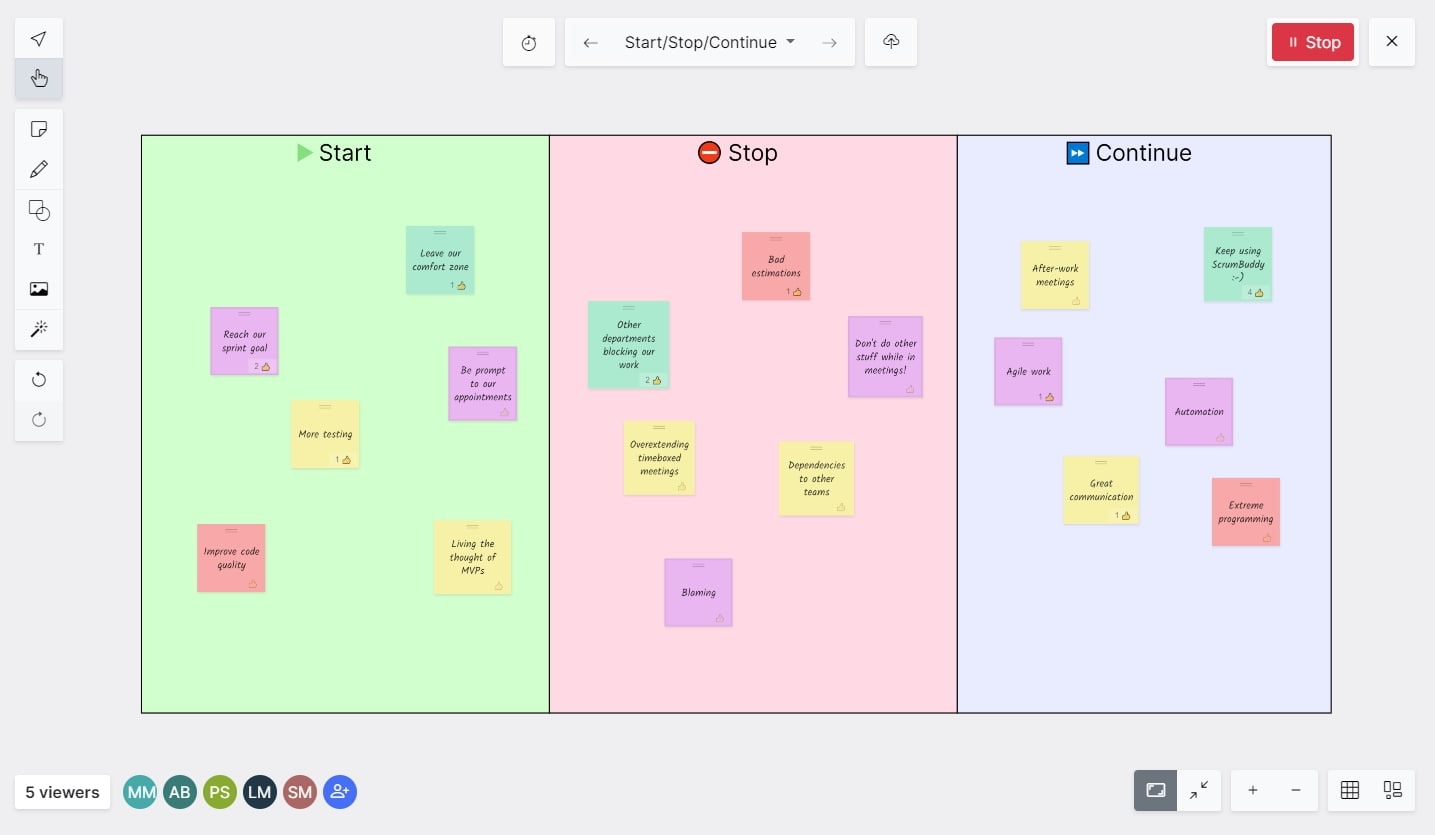Advance to the next phase arrow

(x=829, y=42)
